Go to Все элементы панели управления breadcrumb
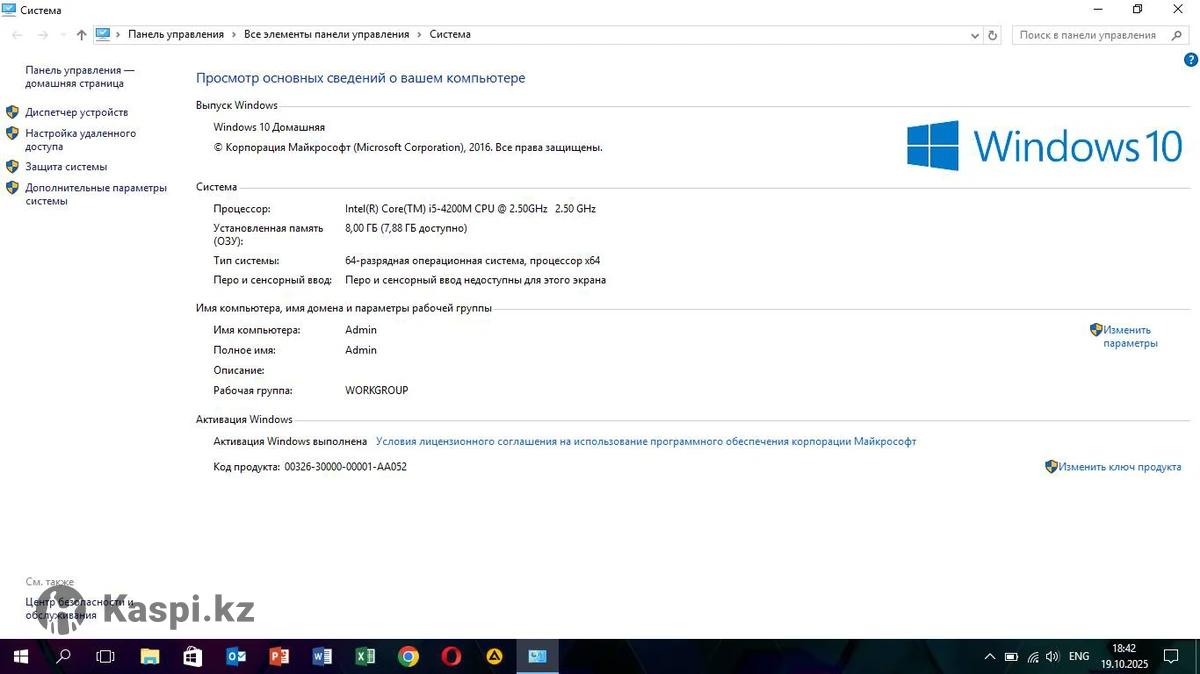Screen dimensions: 1200x674 point(326,34)
